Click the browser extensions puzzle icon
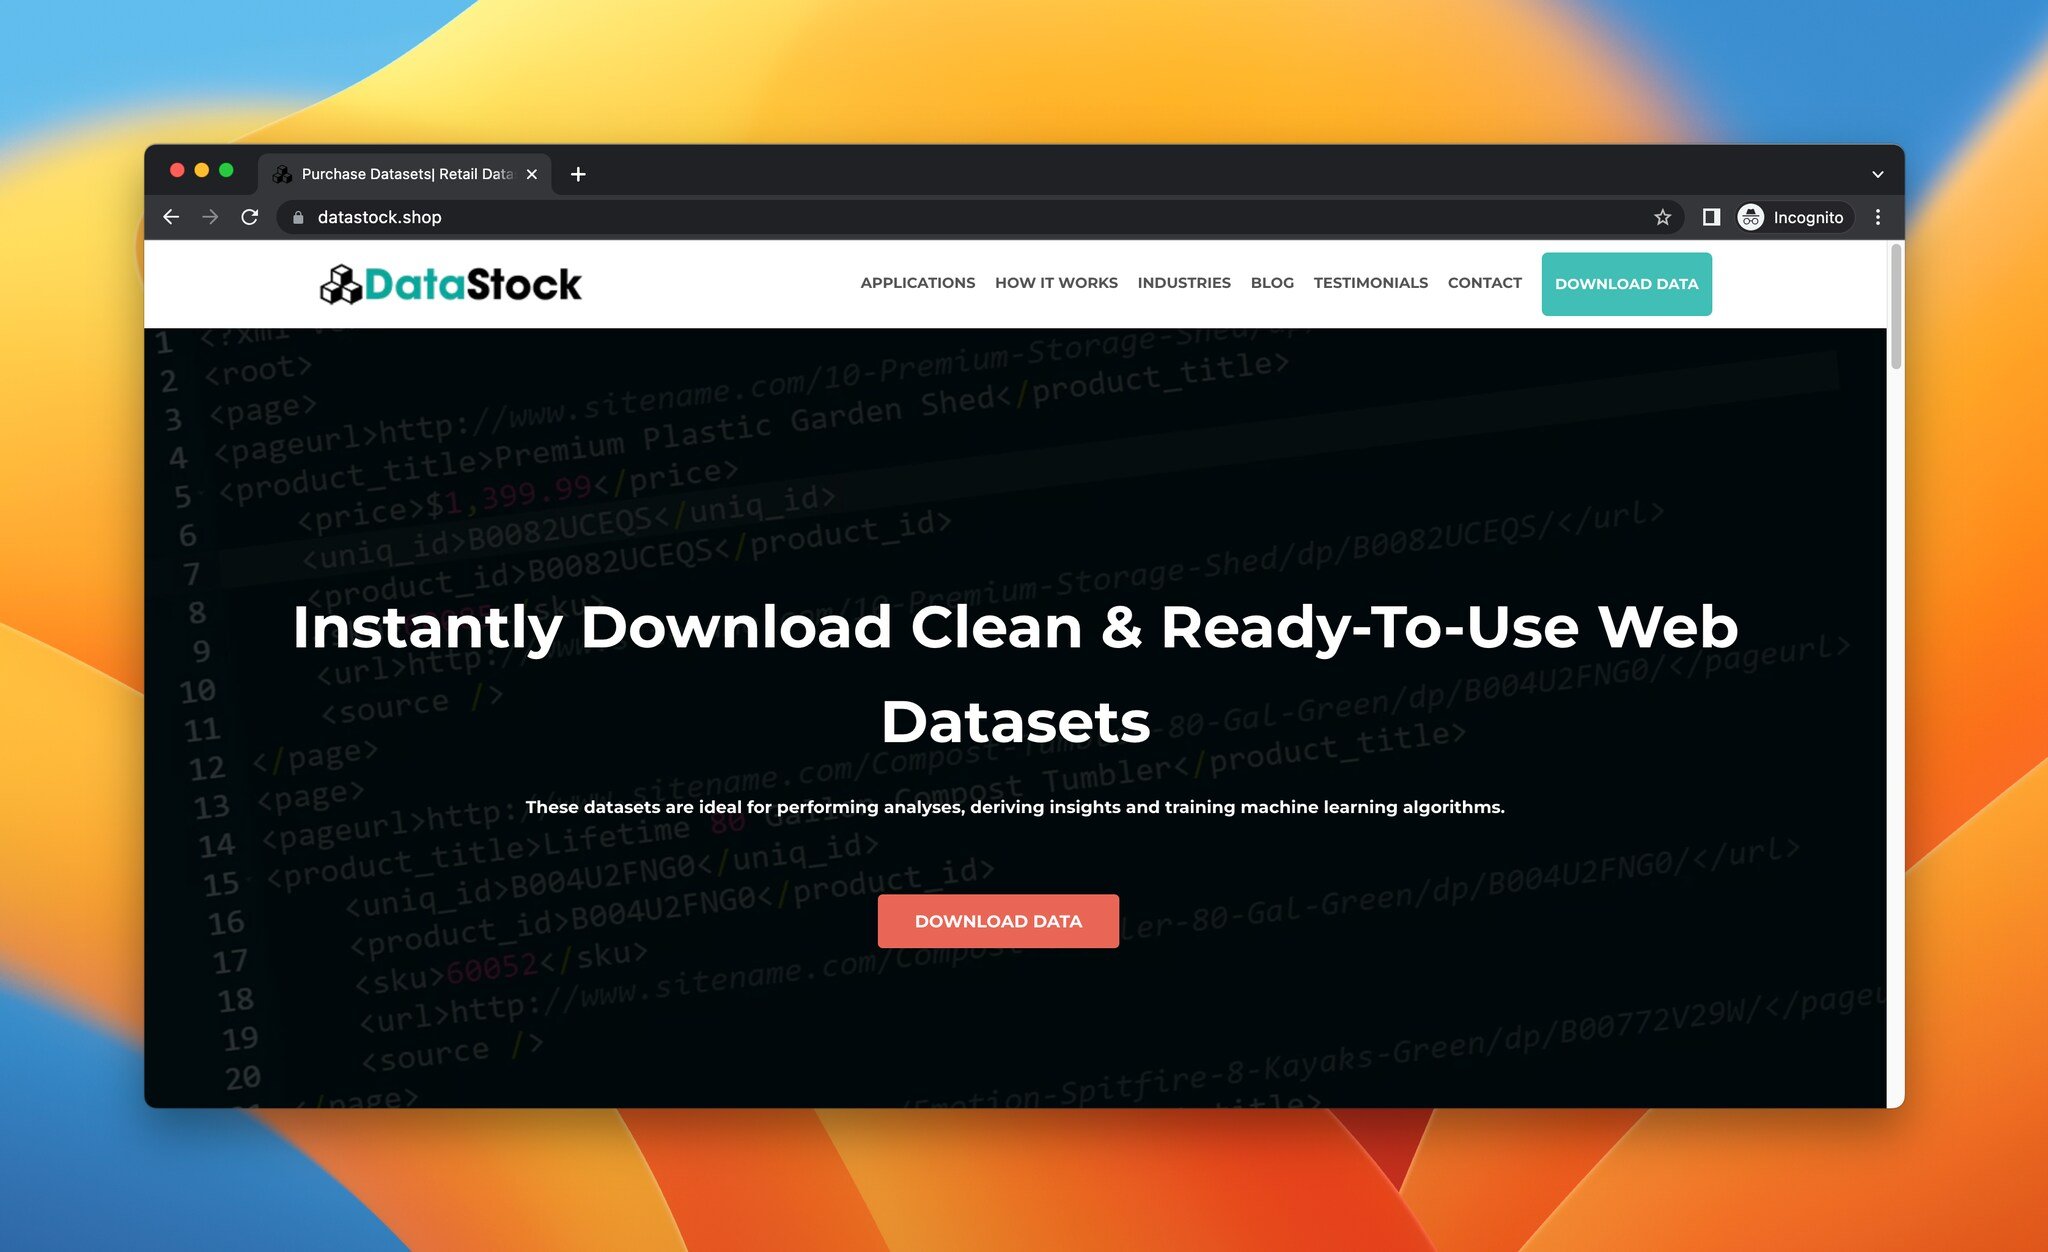 pyautogui.click(x=1709, y=216)
